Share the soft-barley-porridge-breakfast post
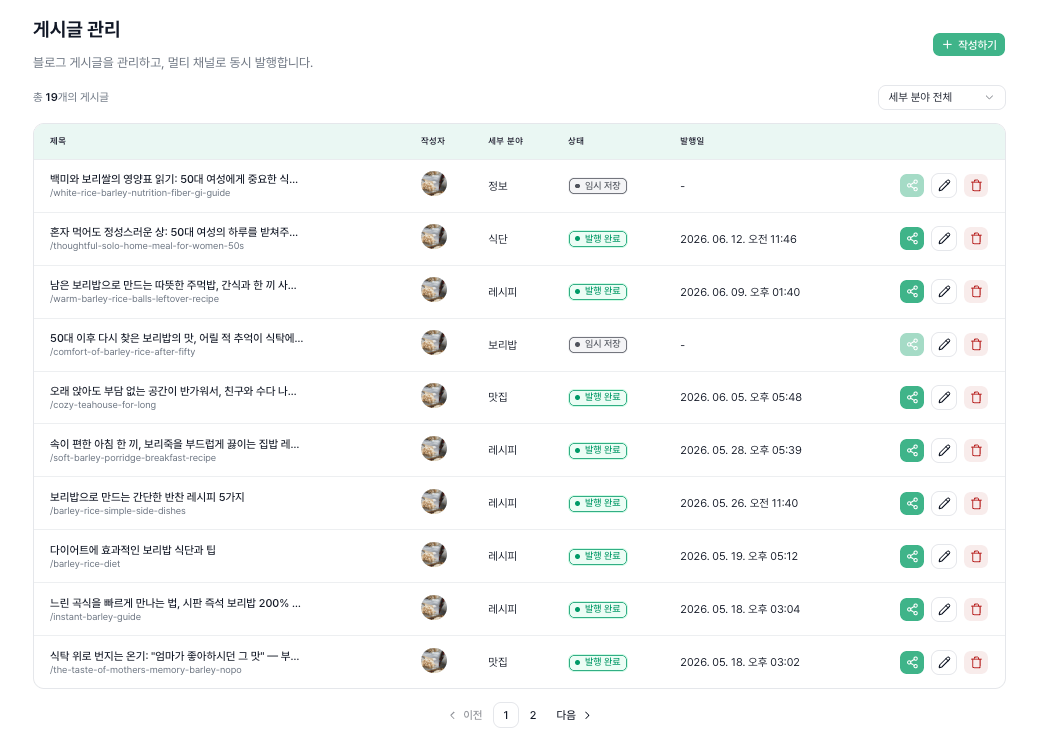This screenshot has height=747, width=1042. (912, 450)
